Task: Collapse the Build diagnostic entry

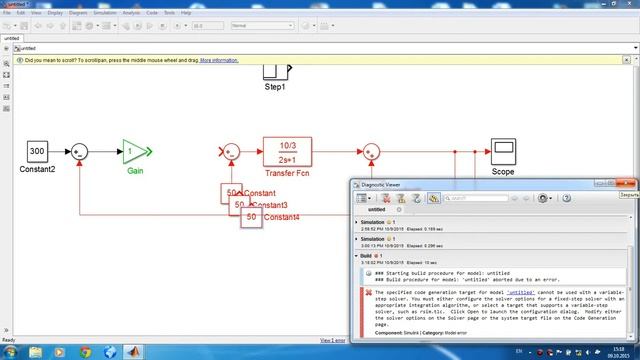Action: [356, 256]
